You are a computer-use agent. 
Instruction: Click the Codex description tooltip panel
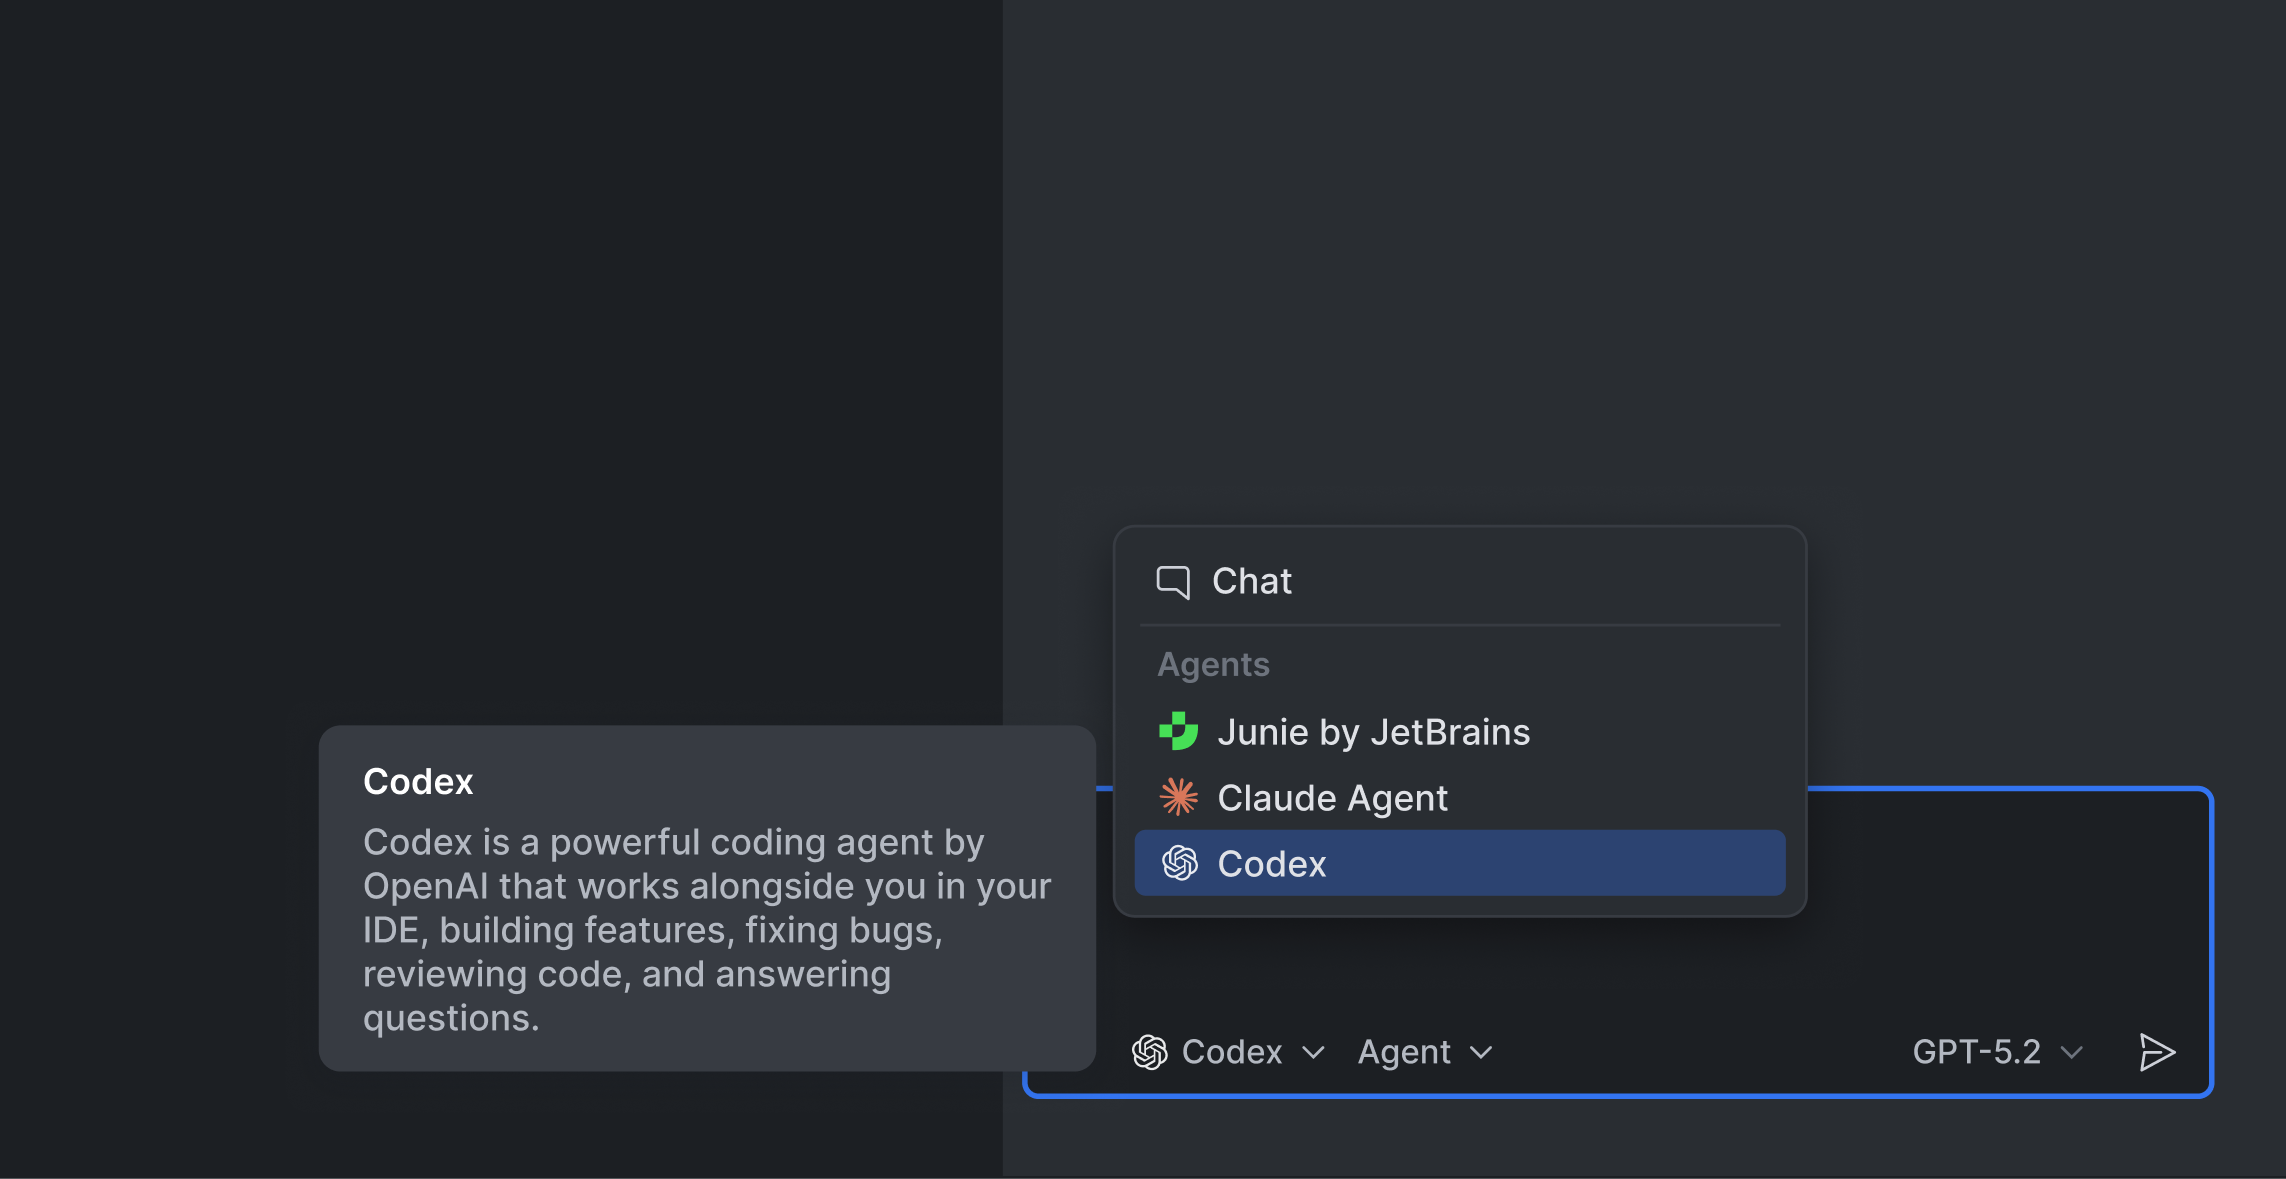[706, 895]
